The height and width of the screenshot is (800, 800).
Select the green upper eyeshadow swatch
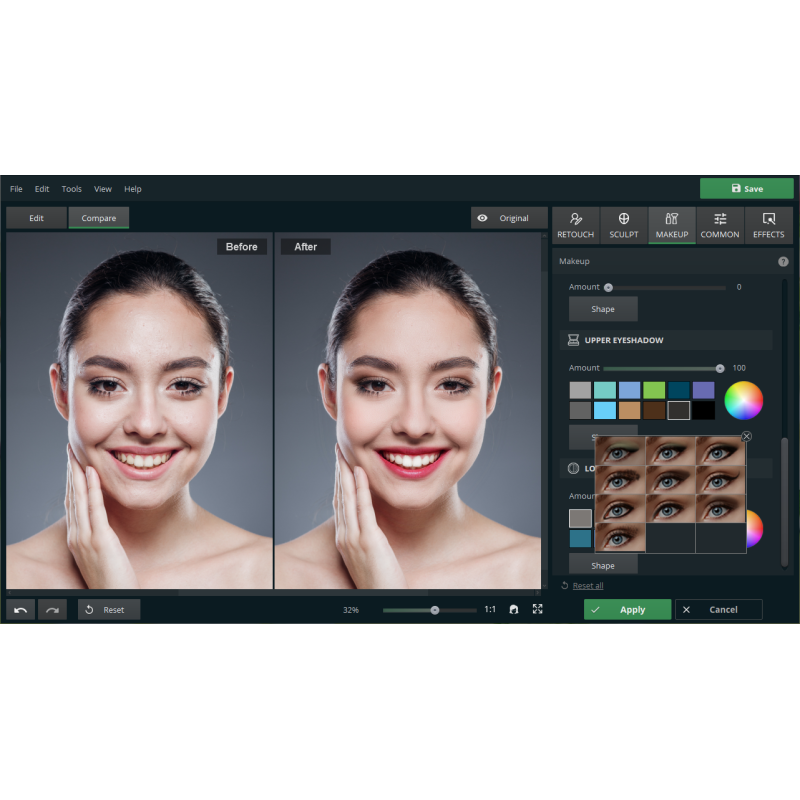(654, 390)
